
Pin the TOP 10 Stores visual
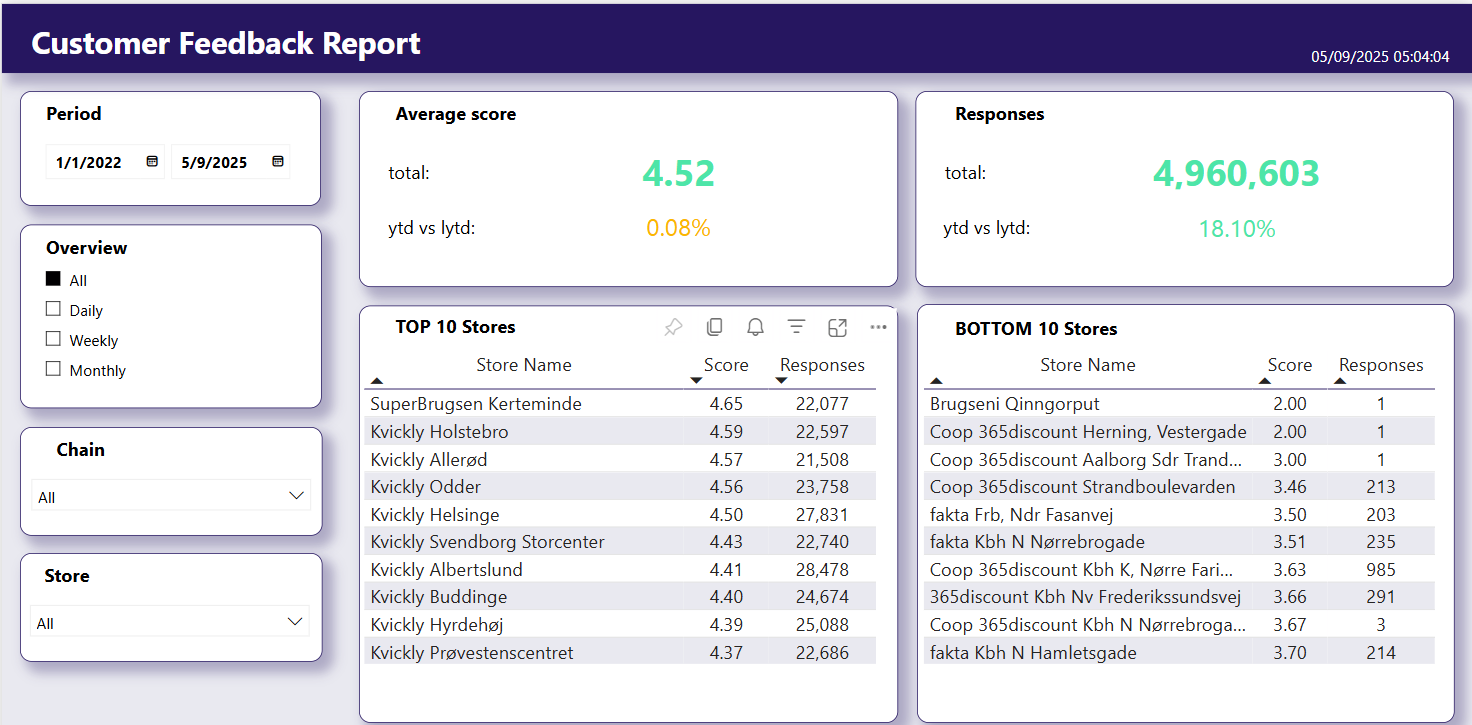(x=673, y=327)
